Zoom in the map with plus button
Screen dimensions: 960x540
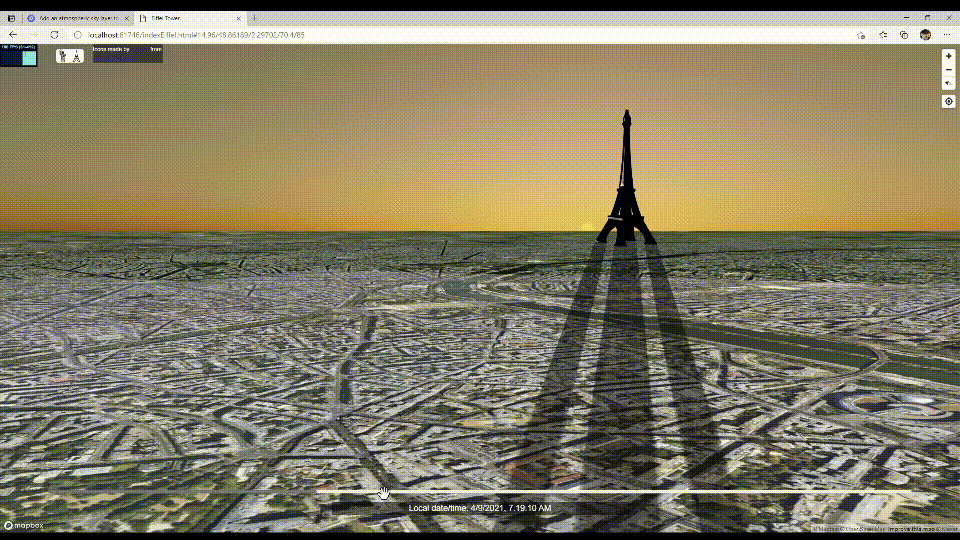tap(948, 56)
